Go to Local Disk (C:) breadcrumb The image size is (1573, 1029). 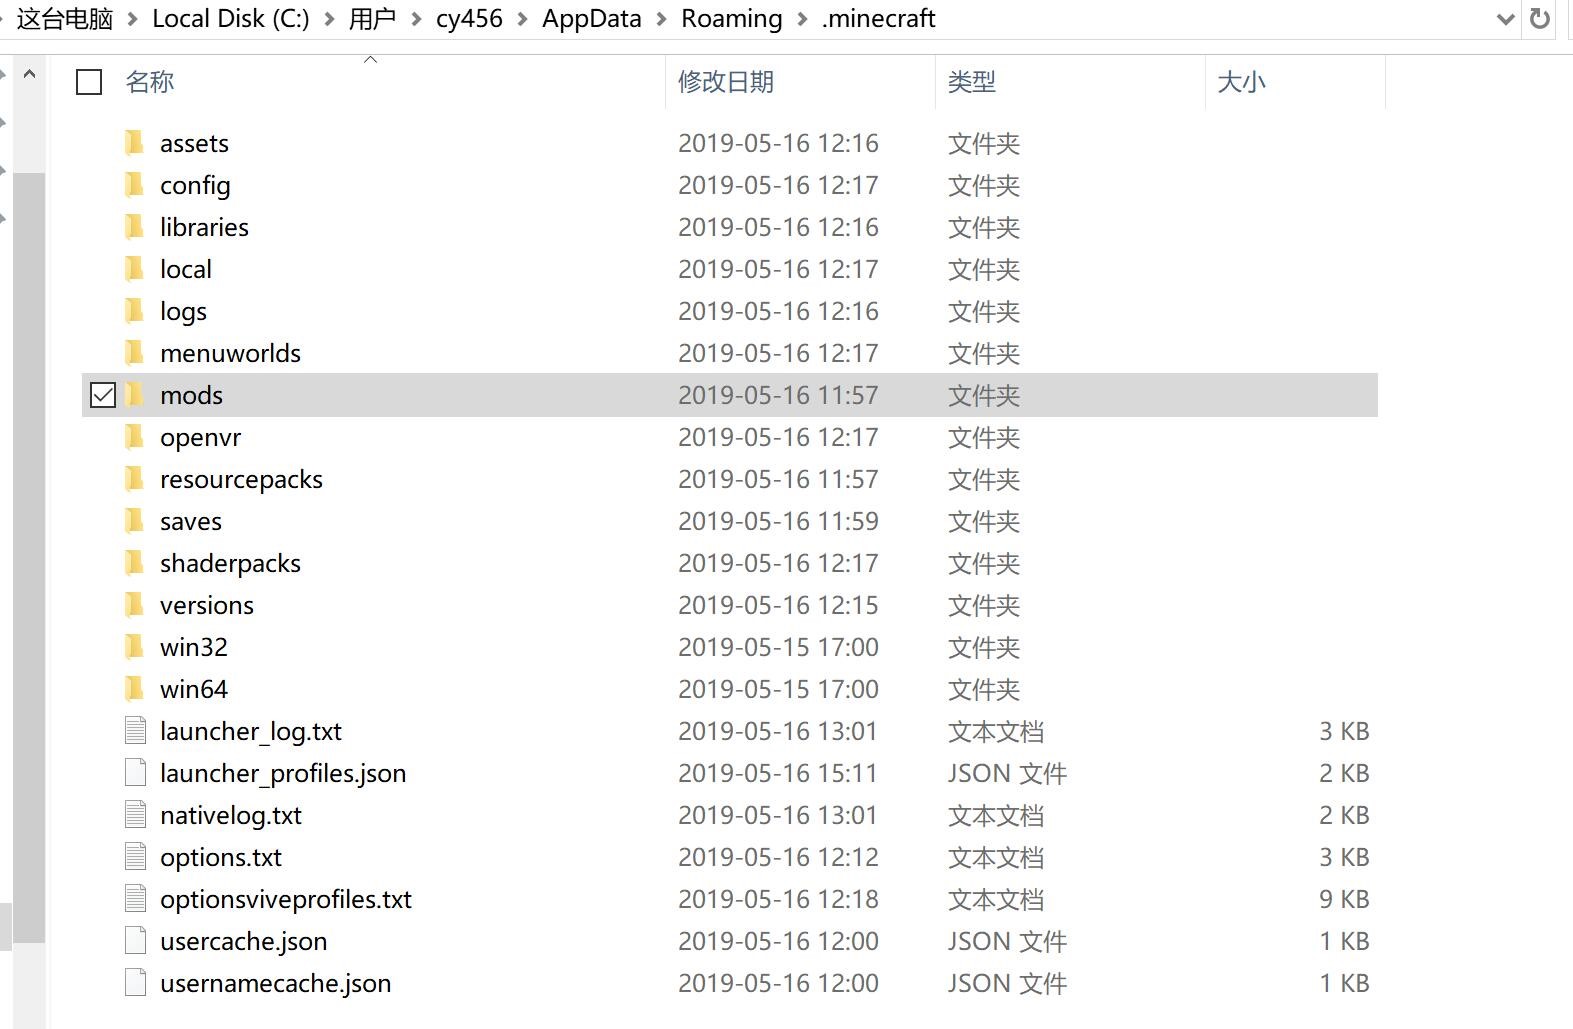click(x=230, y=19)
